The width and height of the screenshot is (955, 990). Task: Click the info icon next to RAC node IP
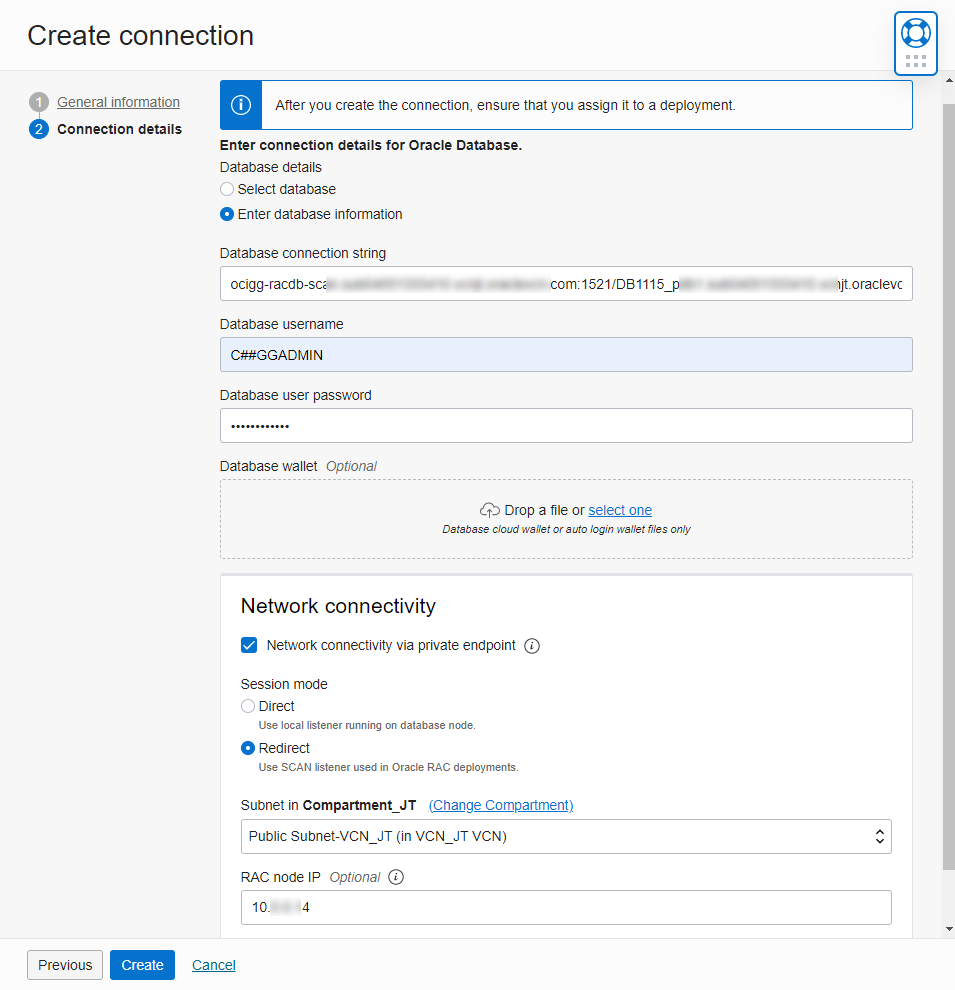point(395,877)
